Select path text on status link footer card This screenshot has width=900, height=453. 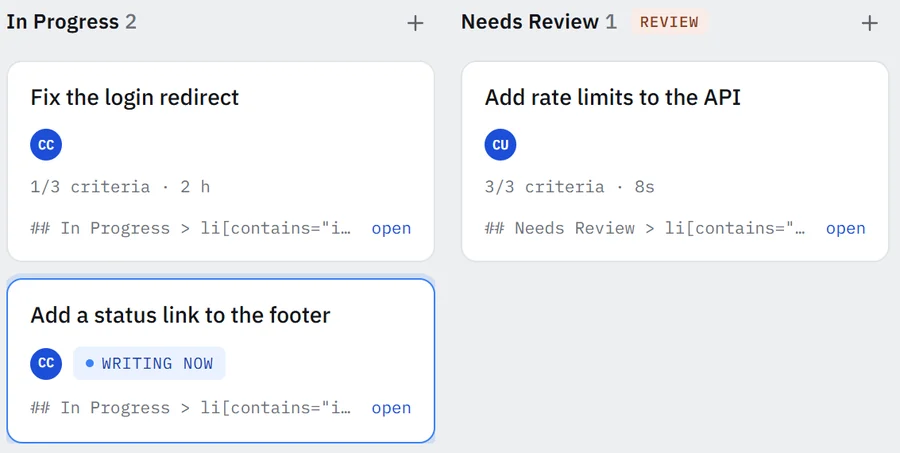pos(191,408)
